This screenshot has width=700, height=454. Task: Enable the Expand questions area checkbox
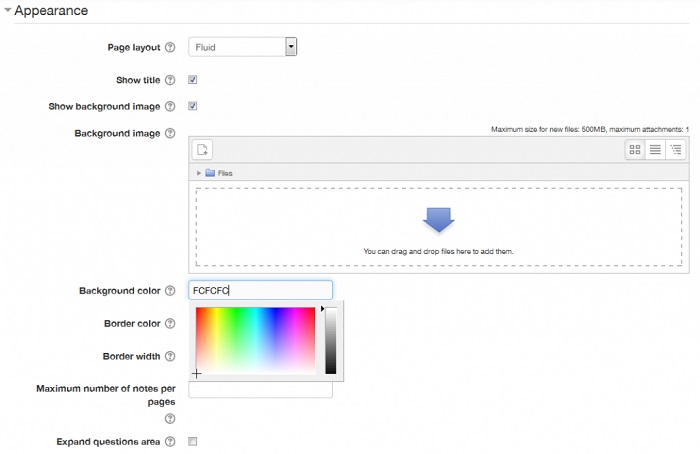tap(193, 441)
